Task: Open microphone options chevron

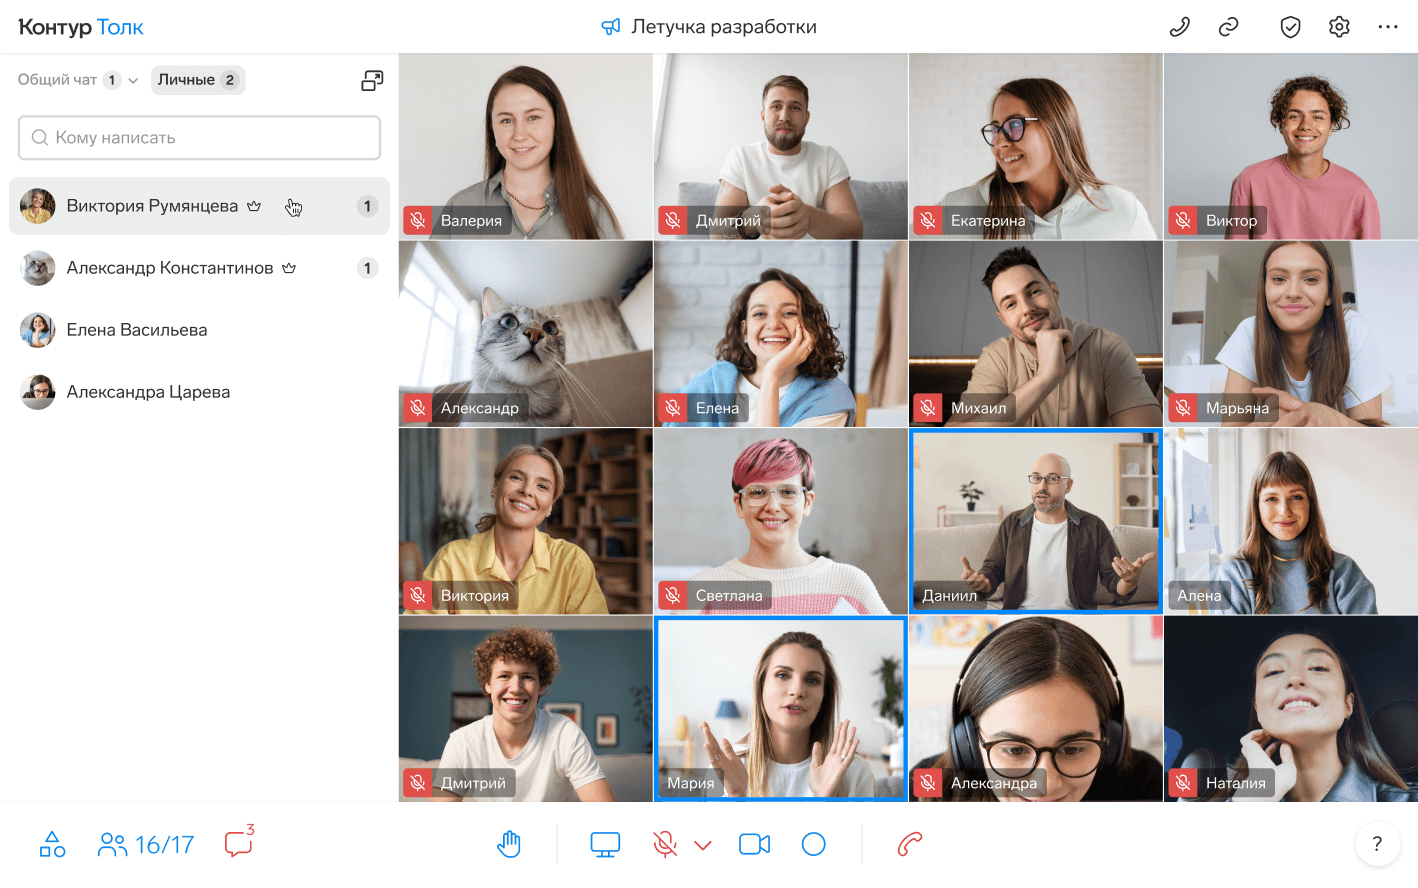Action: coord(703,845)
